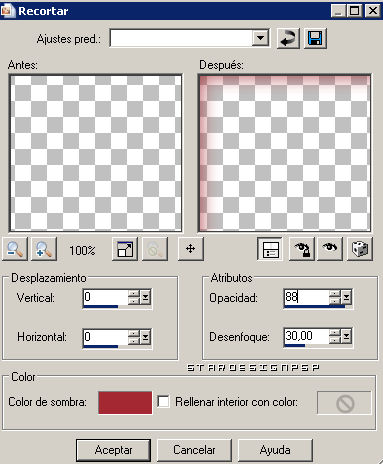This screenshot has width=383, height=464.
Task: Click the Horizontal offset input field
Action: (105, 337)
